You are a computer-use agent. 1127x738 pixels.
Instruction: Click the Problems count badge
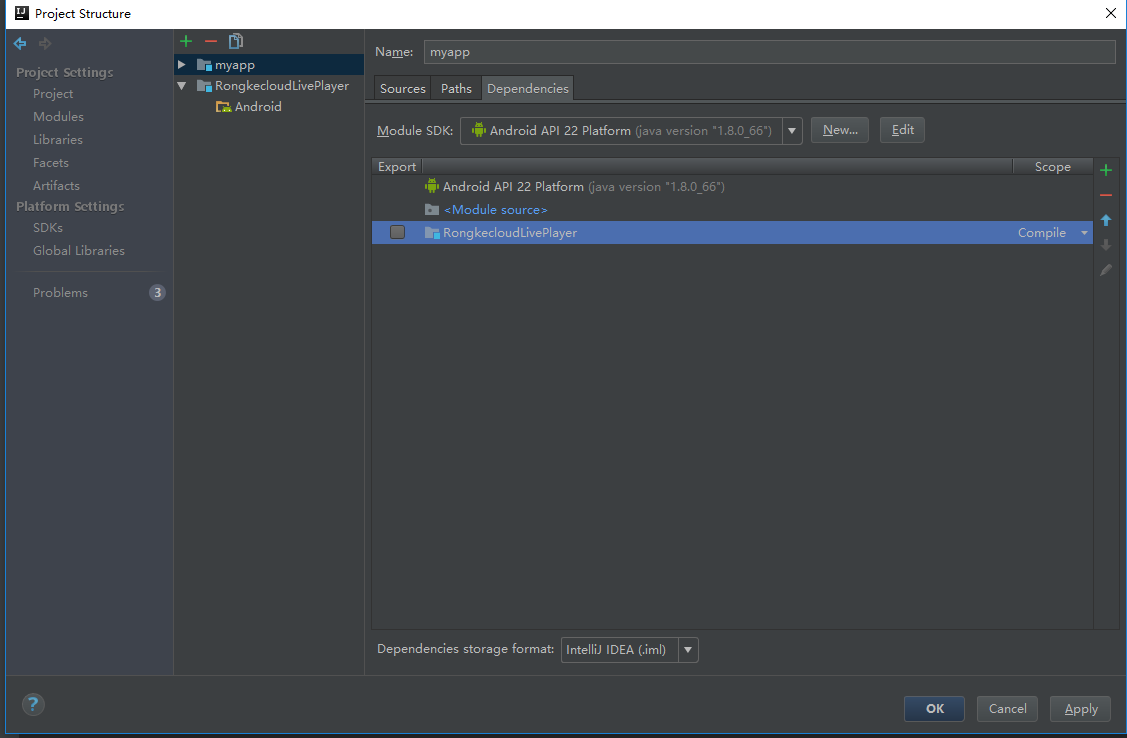coord(157,292)
